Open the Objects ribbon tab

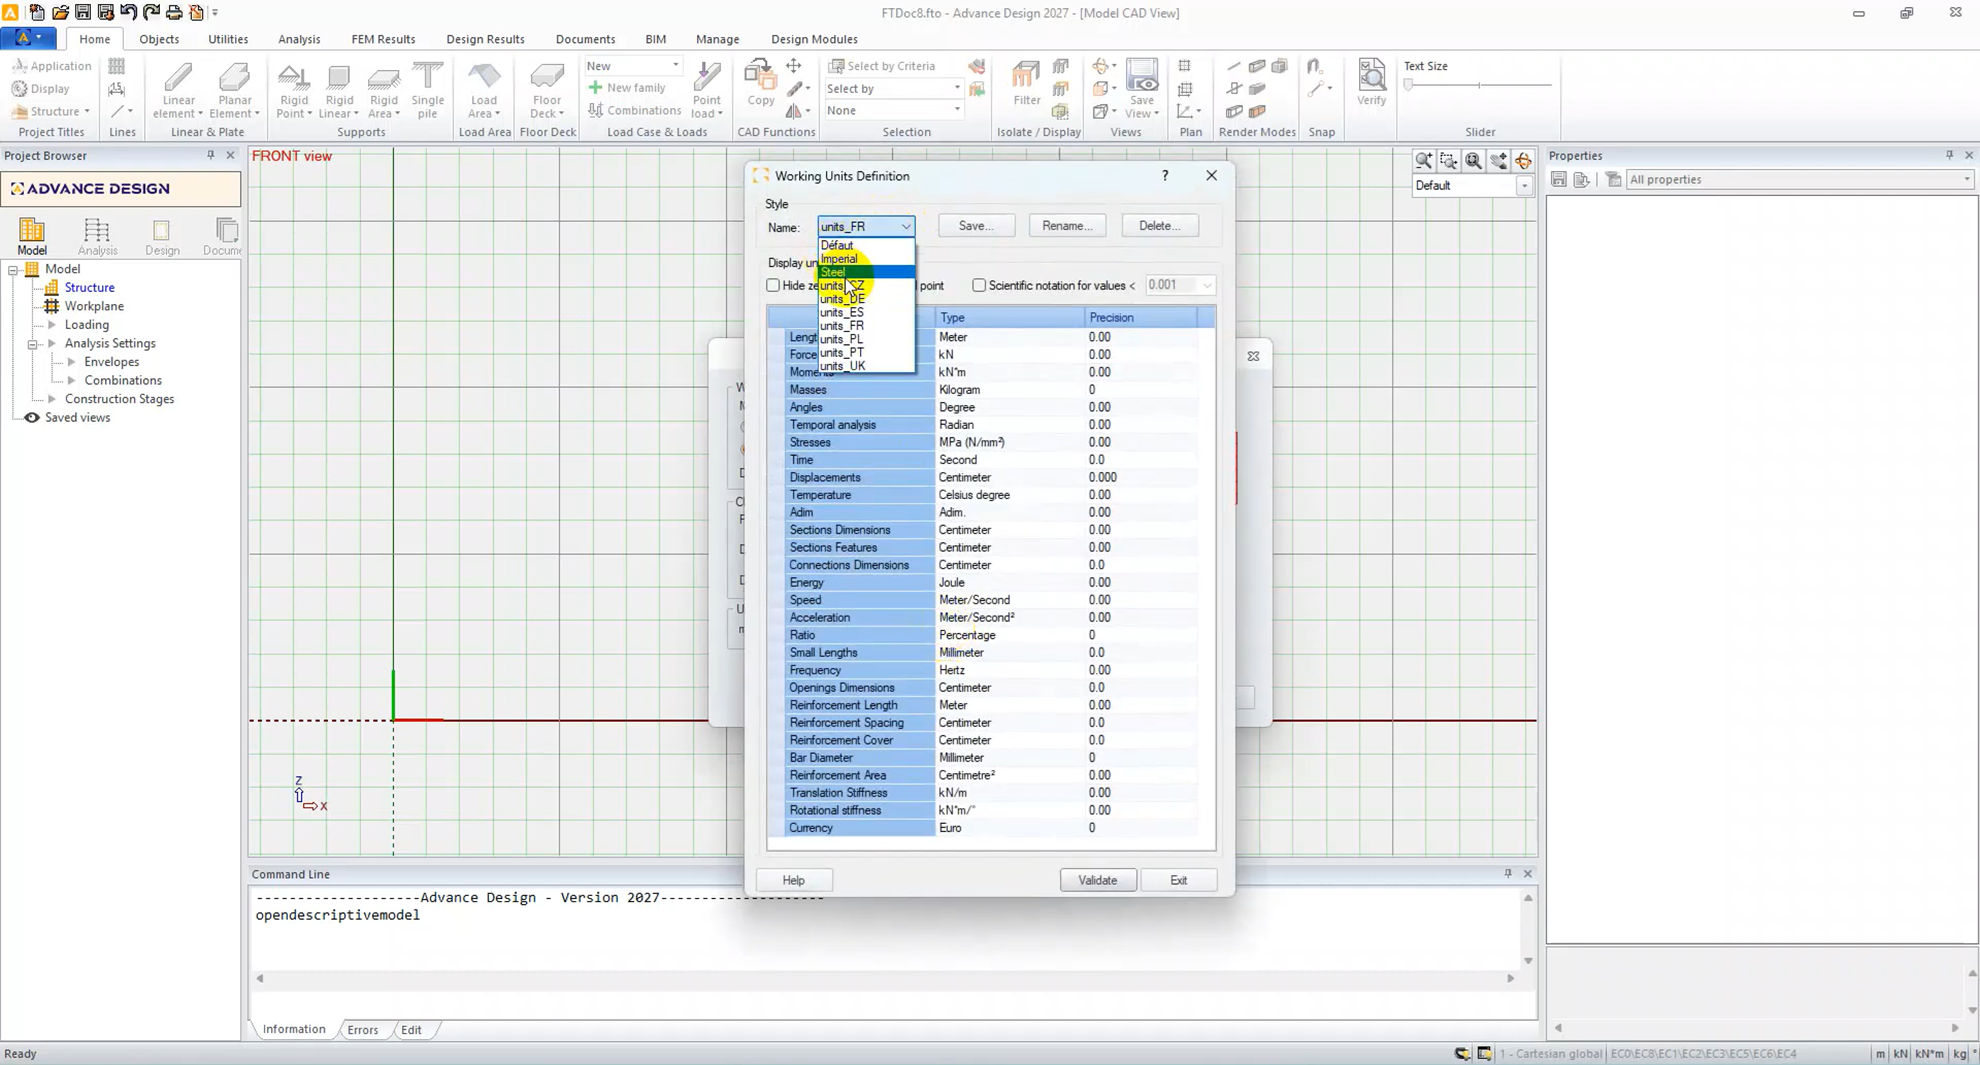click(x=159, y=39)
